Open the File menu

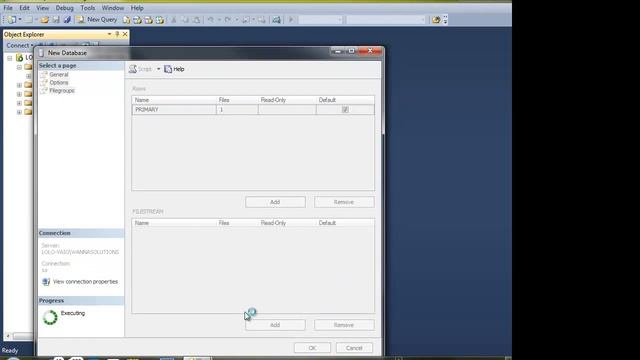8,8
